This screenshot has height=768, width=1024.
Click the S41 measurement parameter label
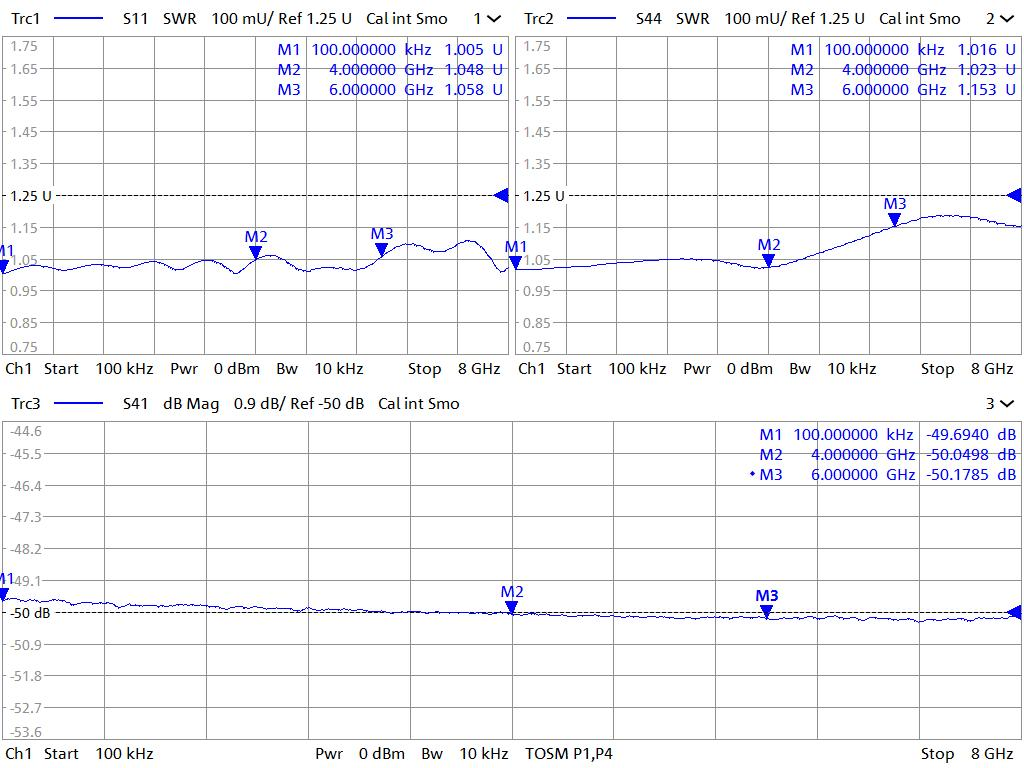(x=136, y=404)
